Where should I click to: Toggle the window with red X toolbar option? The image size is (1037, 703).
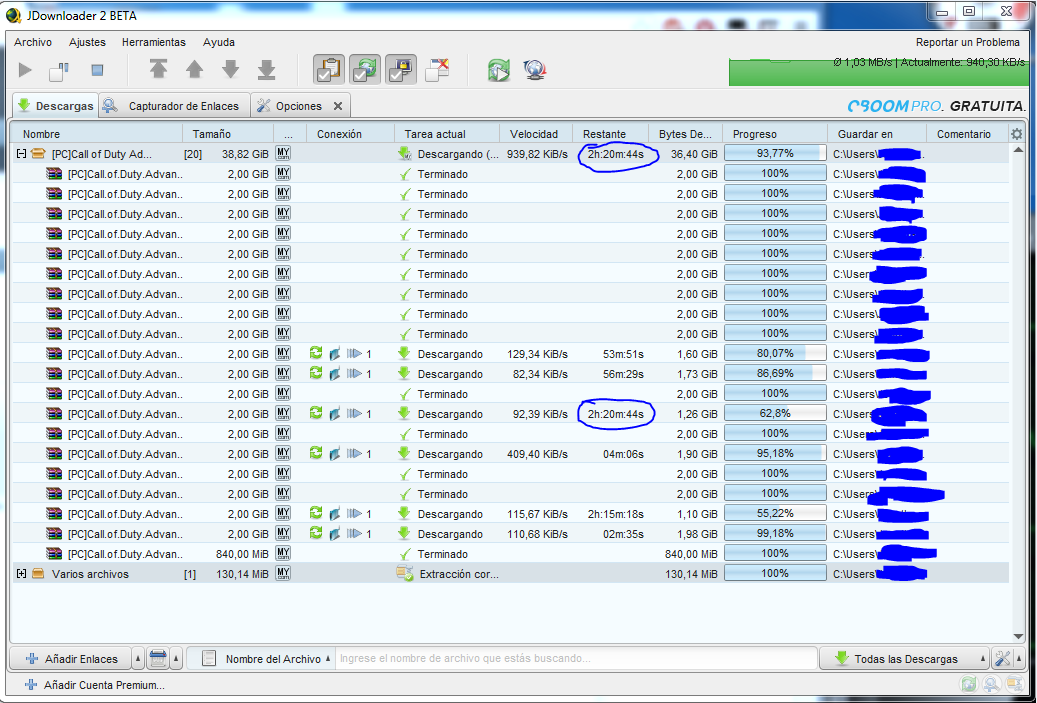point(437,69)
